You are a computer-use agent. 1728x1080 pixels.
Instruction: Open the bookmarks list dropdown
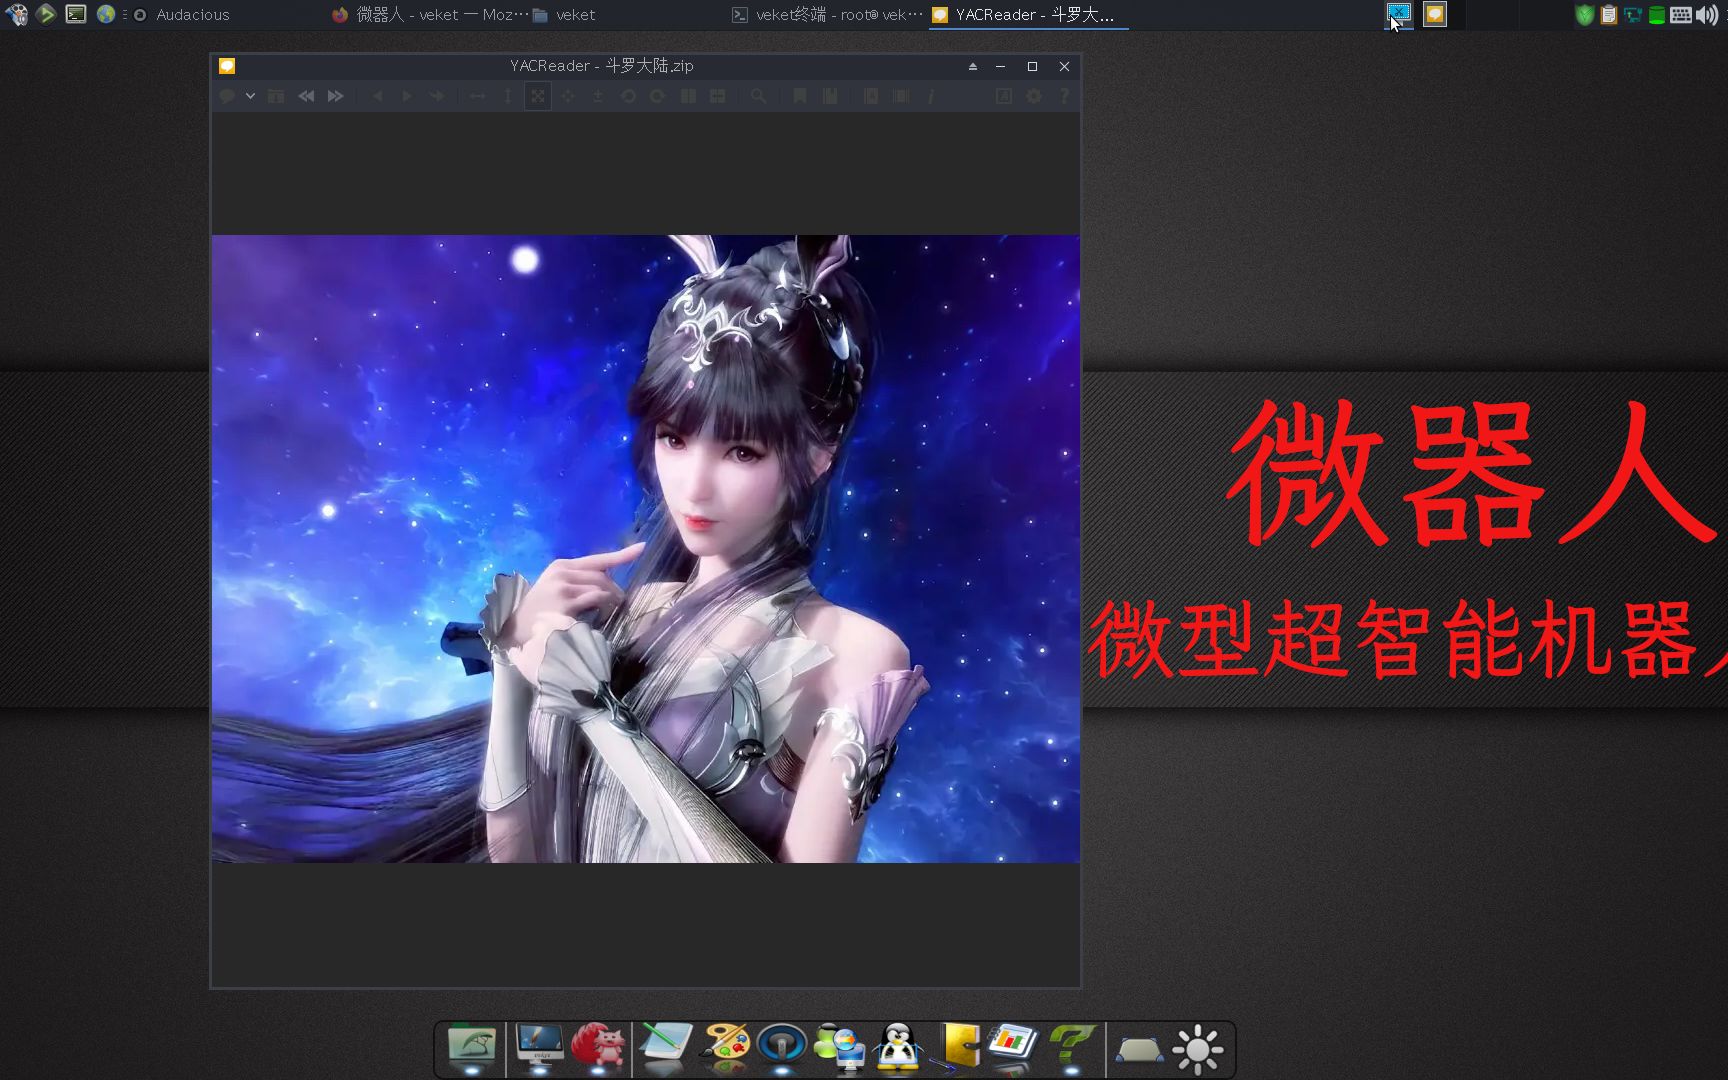coord(829,96)
